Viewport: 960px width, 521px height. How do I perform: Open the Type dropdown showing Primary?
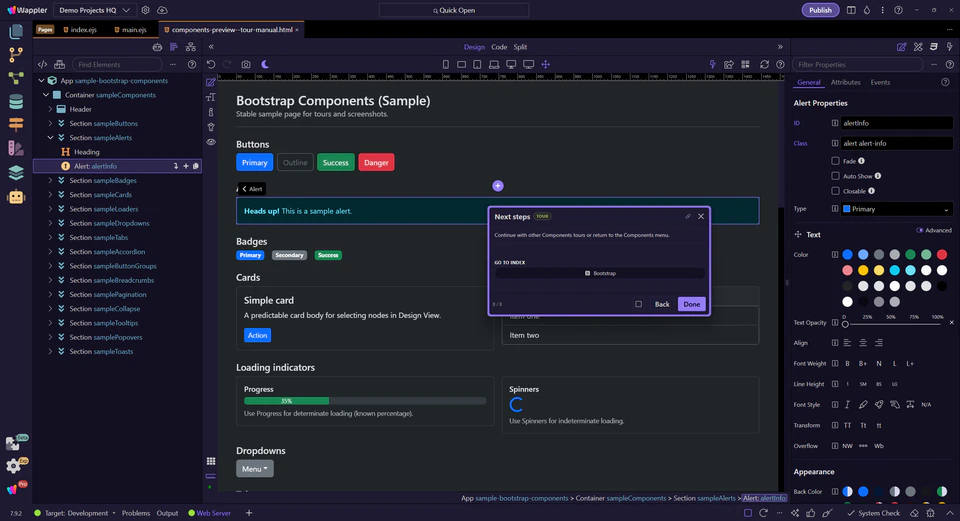pos(897,209)
